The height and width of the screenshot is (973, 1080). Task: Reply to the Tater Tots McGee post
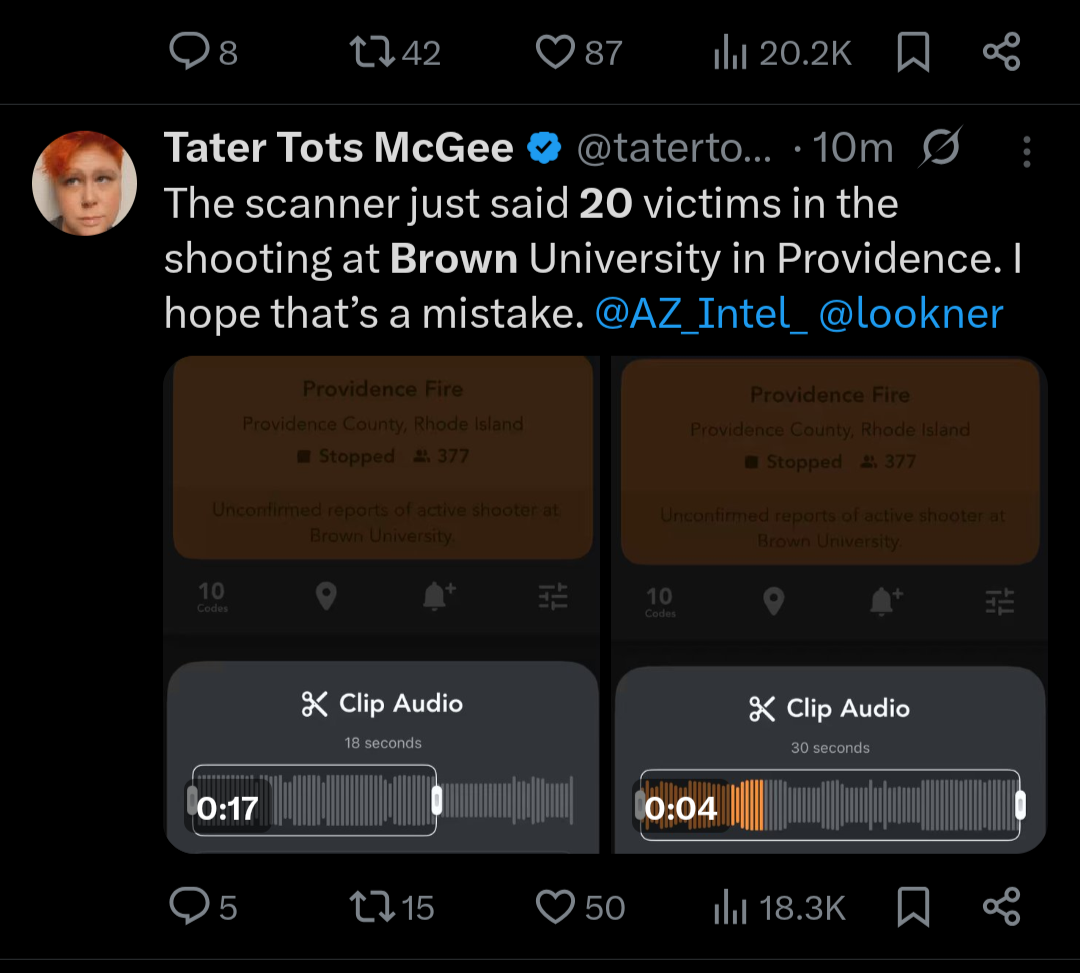[x=189, y=907]
